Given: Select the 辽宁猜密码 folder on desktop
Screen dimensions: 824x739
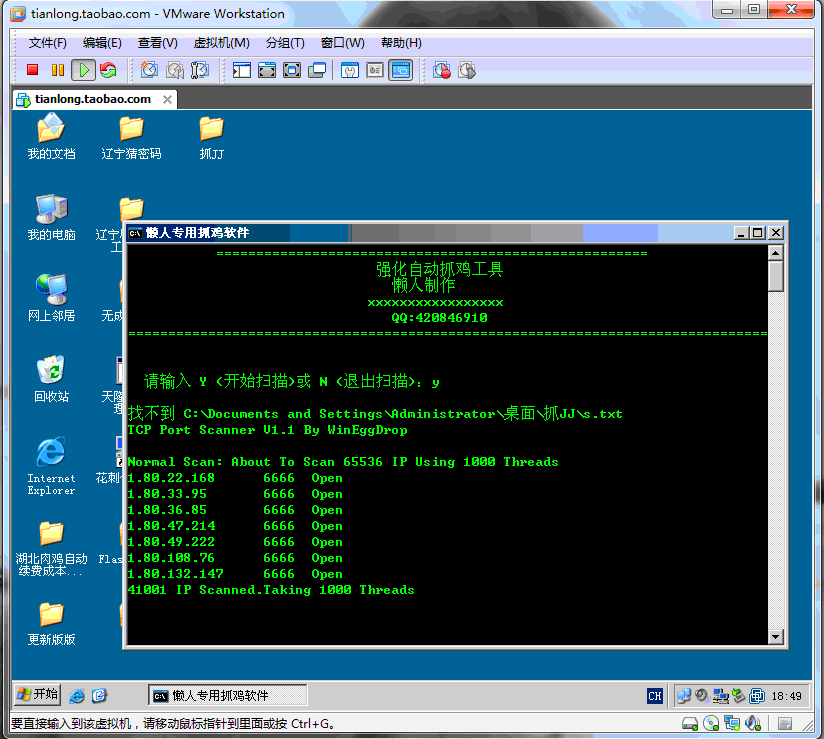Looking at the screenshot, I should click(131, 138).
